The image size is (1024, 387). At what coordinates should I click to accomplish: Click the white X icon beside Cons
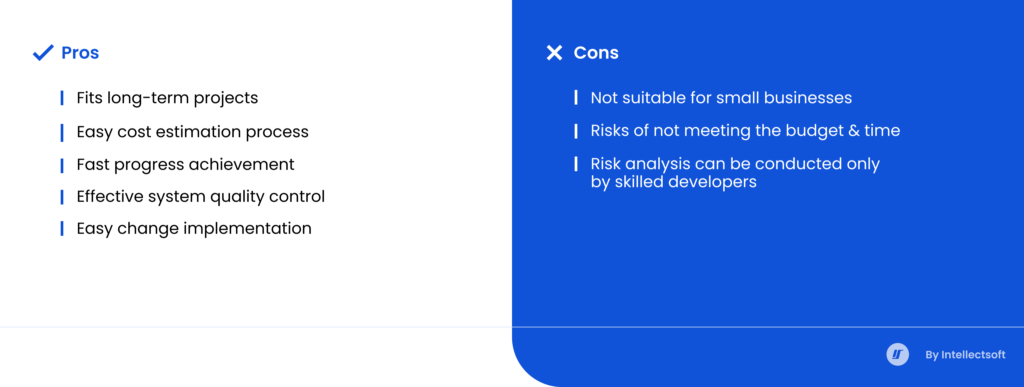coord(554,53)
